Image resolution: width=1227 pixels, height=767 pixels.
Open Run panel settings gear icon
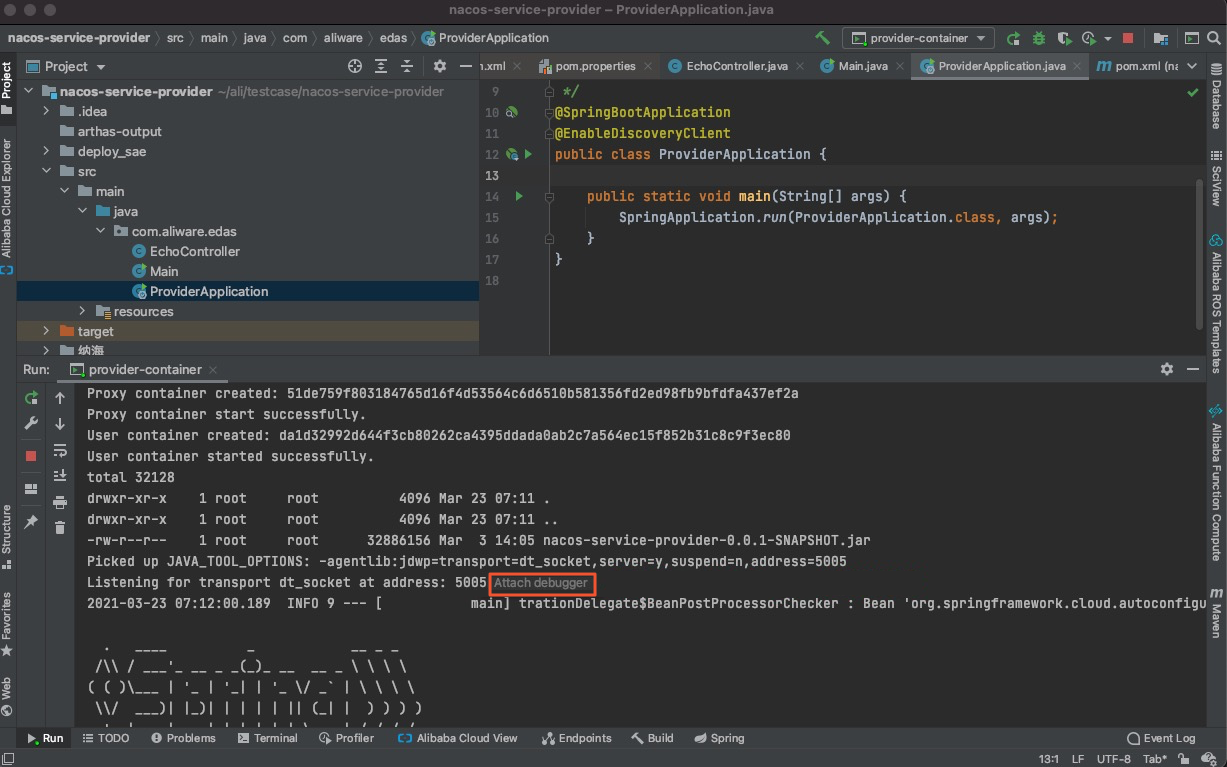pos(1166,369)
